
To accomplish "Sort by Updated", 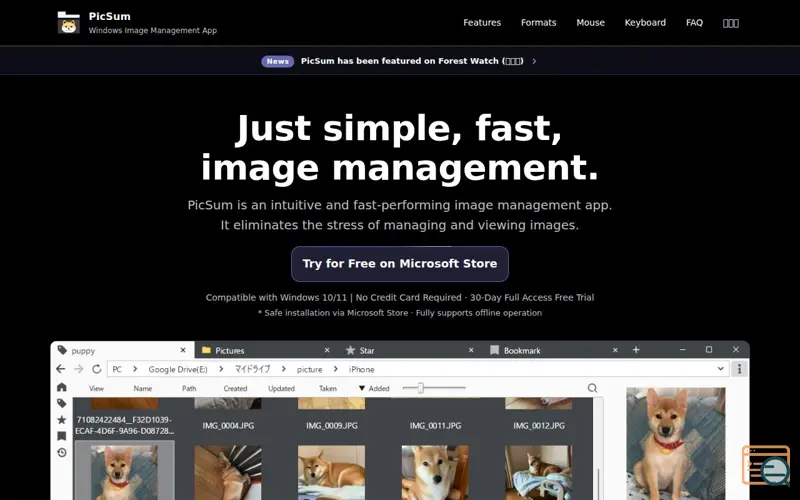I will coord(281,388).
